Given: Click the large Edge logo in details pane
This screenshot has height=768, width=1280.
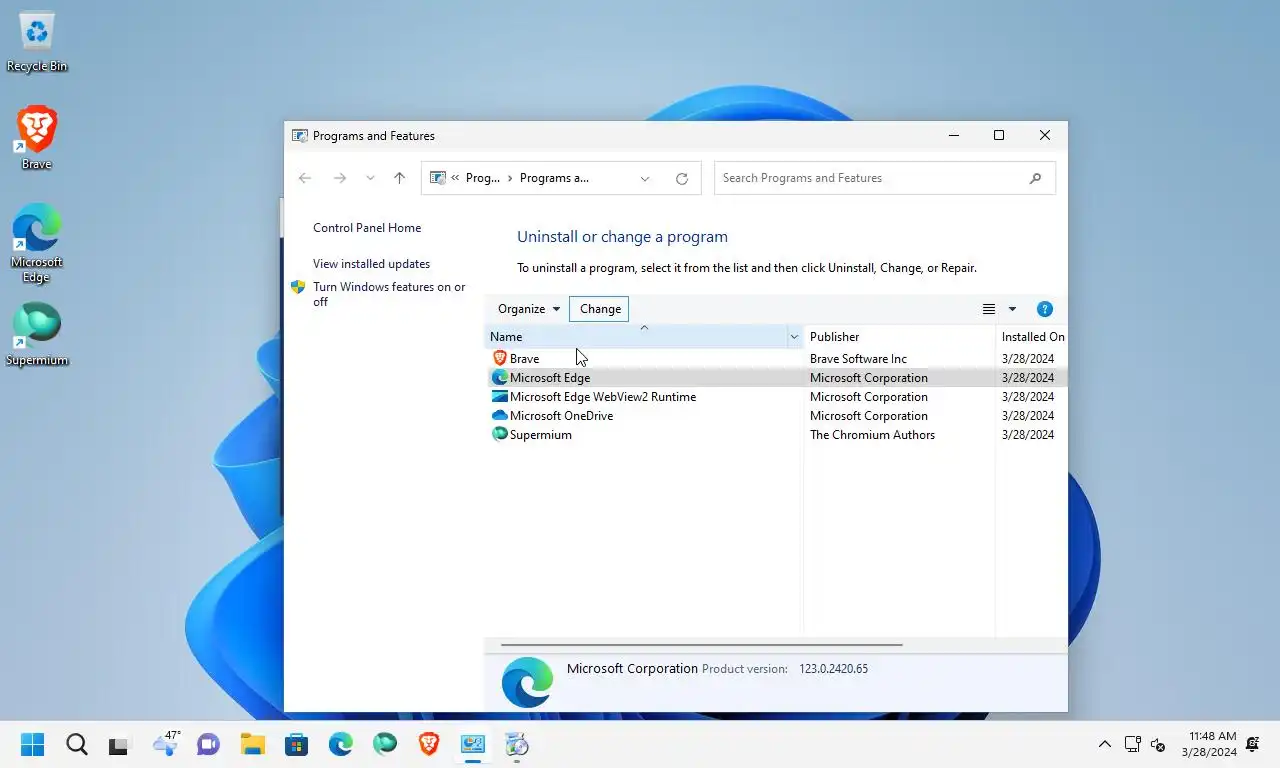Looking at the screenshot, I should (x=527, y=683).
